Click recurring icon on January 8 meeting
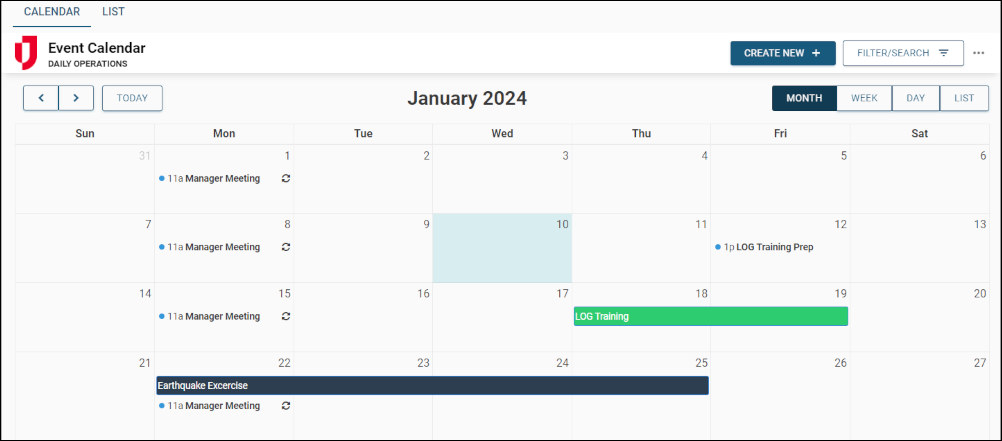The width and height of the screenshot is (1002, 441). coord(286,247)
